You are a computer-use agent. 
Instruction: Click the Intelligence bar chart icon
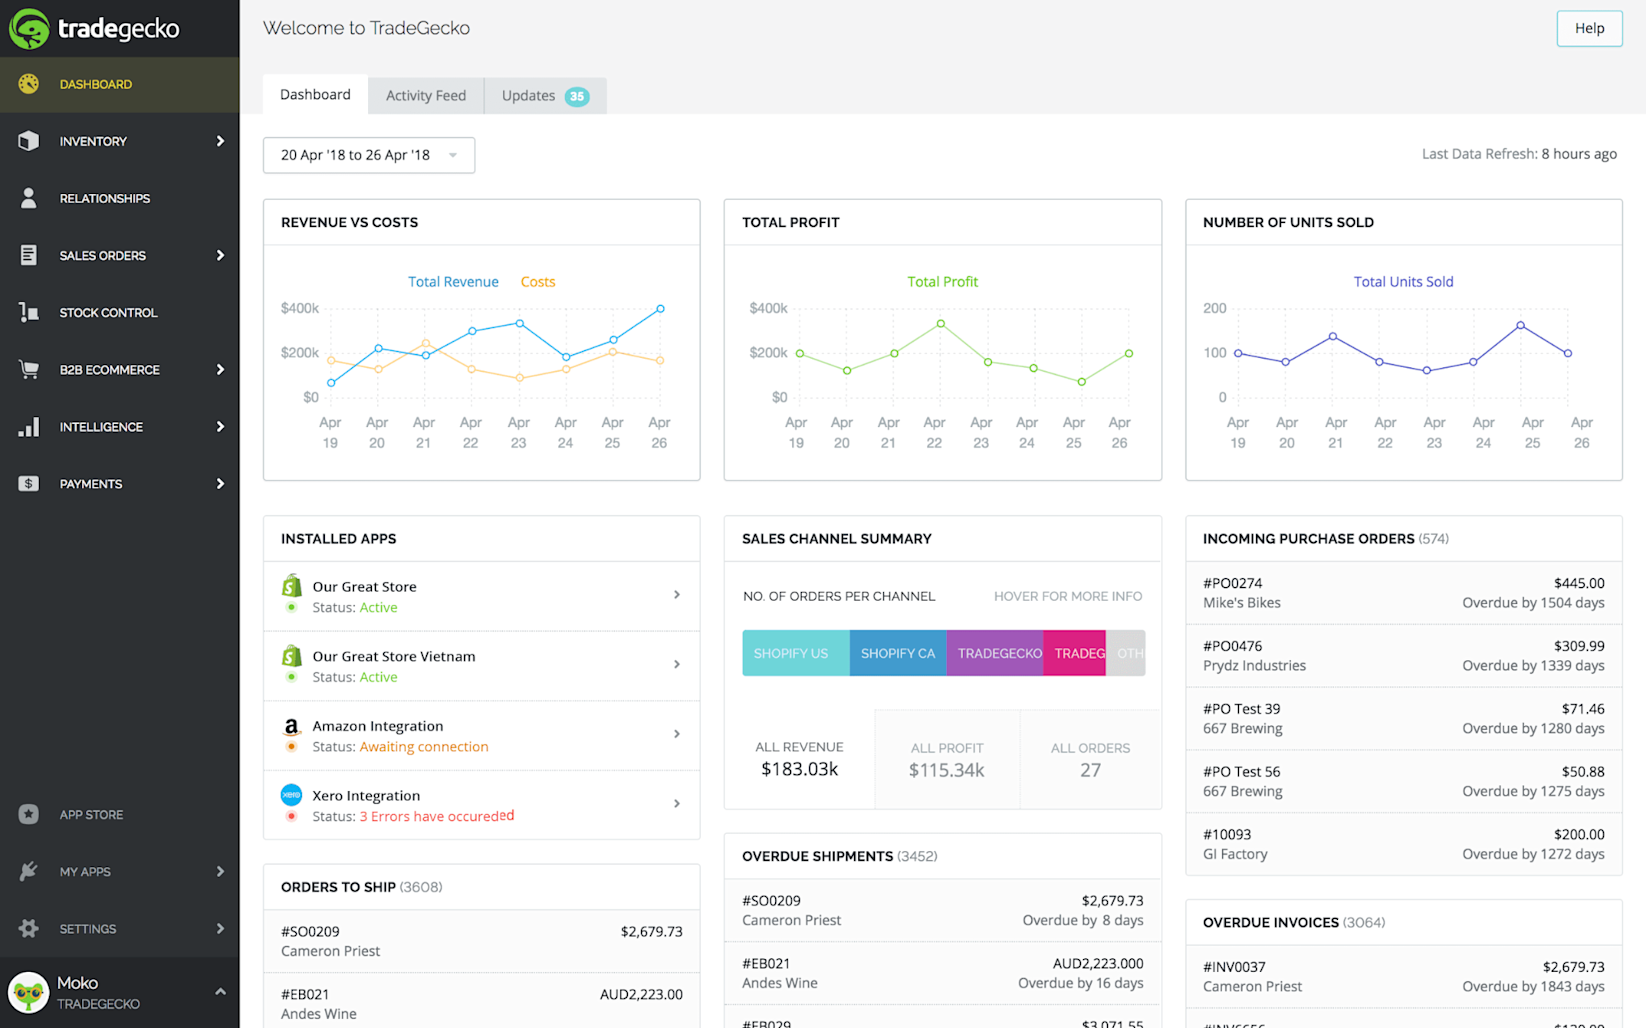28,427
